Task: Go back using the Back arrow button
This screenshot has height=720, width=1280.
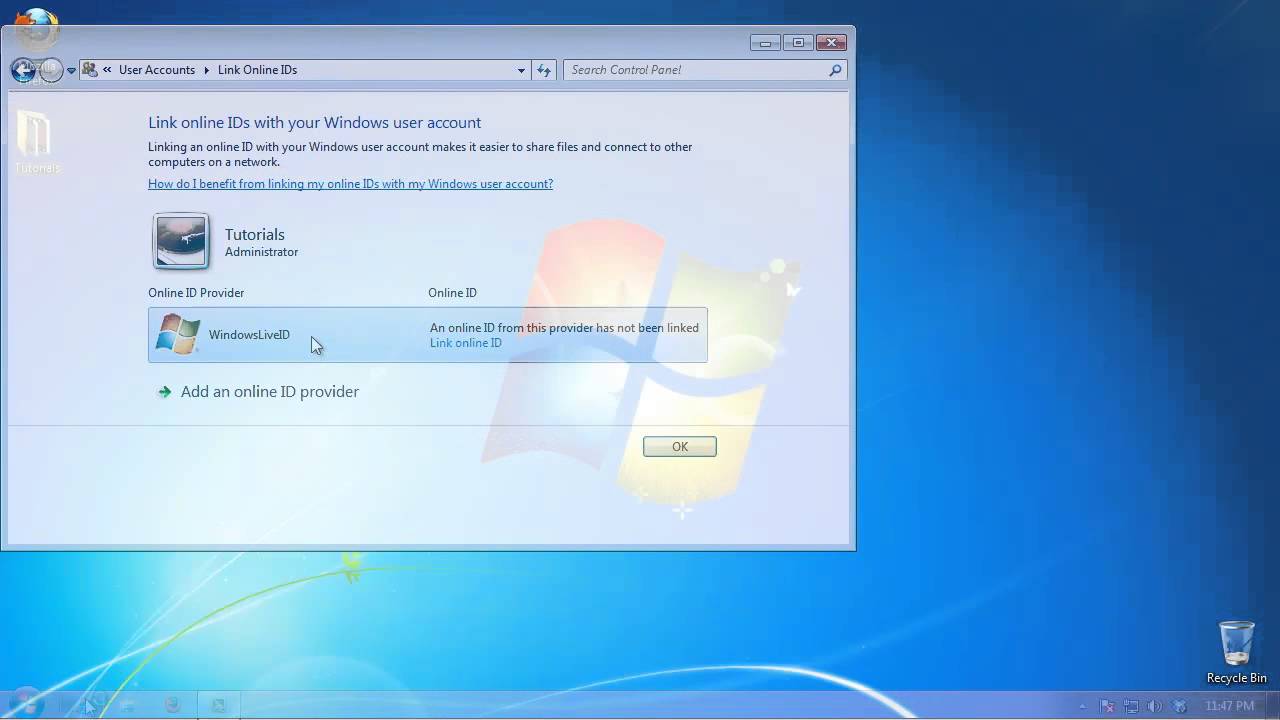Action: [23, 70]
